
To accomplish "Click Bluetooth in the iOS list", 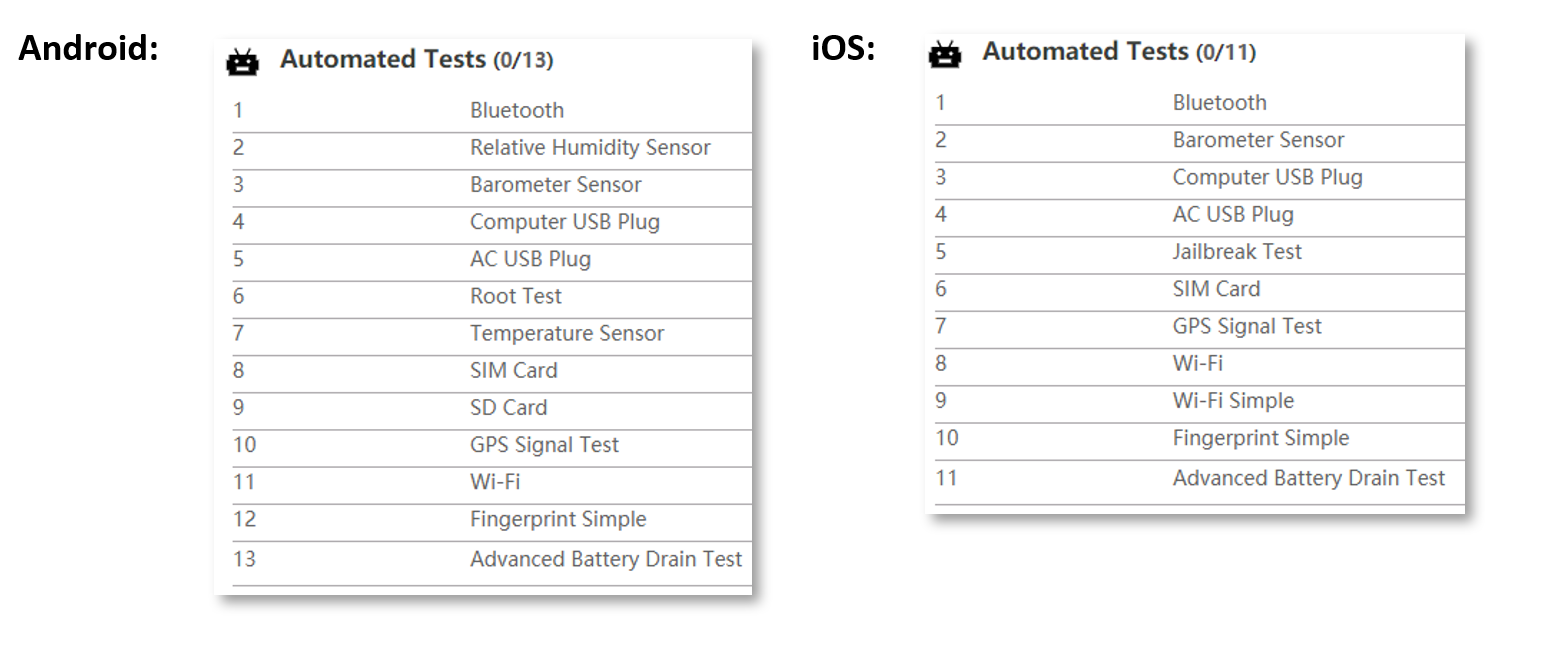I will click(x=1219, y=103).
